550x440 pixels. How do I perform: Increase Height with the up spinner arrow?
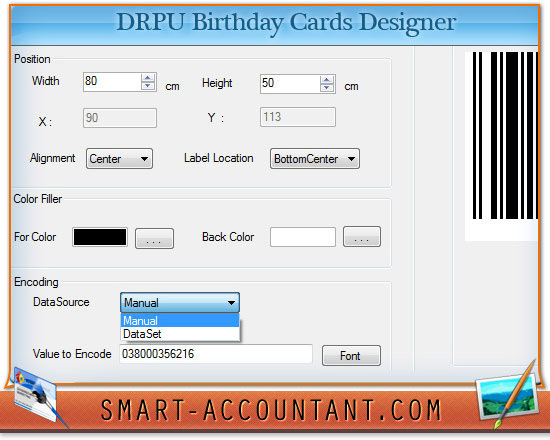coord(327,80)
